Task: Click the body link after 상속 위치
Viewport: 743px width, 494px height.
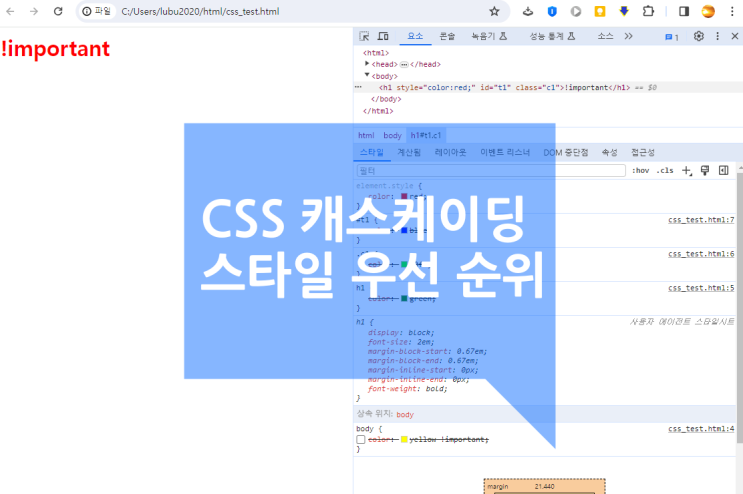Action: (x=405, y=414)
